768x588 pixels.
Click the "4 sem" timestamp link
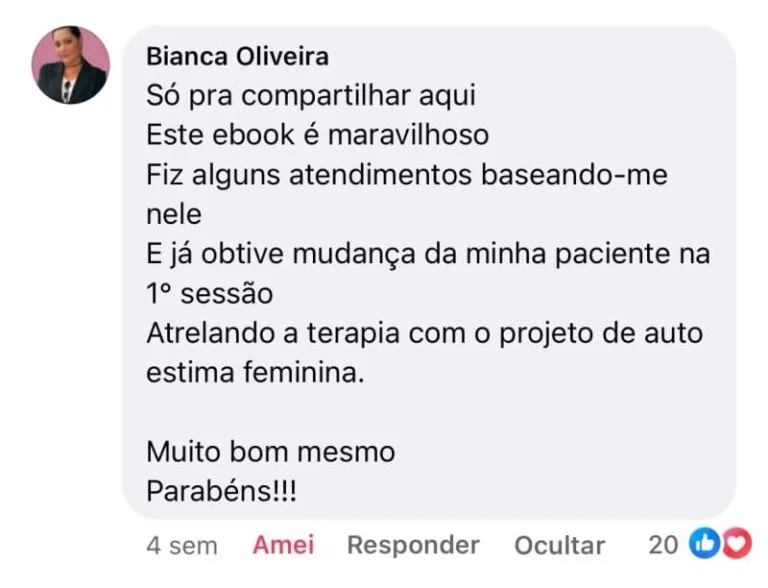[x=181, y=546]
